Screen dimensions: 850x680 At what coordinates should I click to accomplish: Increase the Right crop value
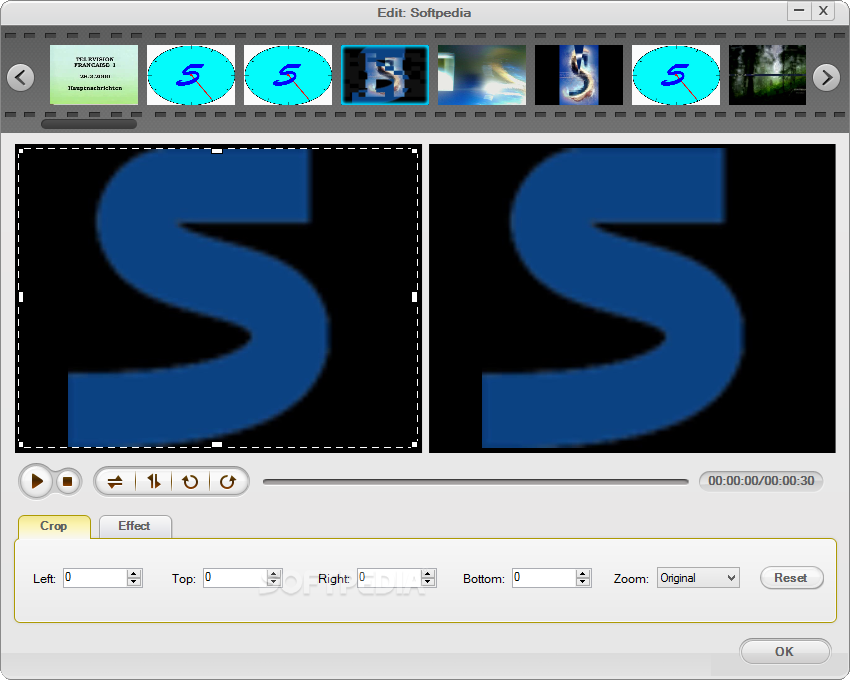click(428, 574)
